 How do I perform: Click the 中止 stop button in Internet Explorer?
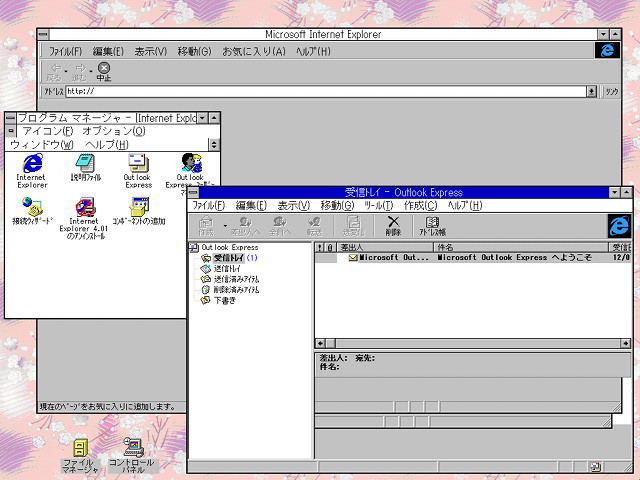click(x=104, y=72)
